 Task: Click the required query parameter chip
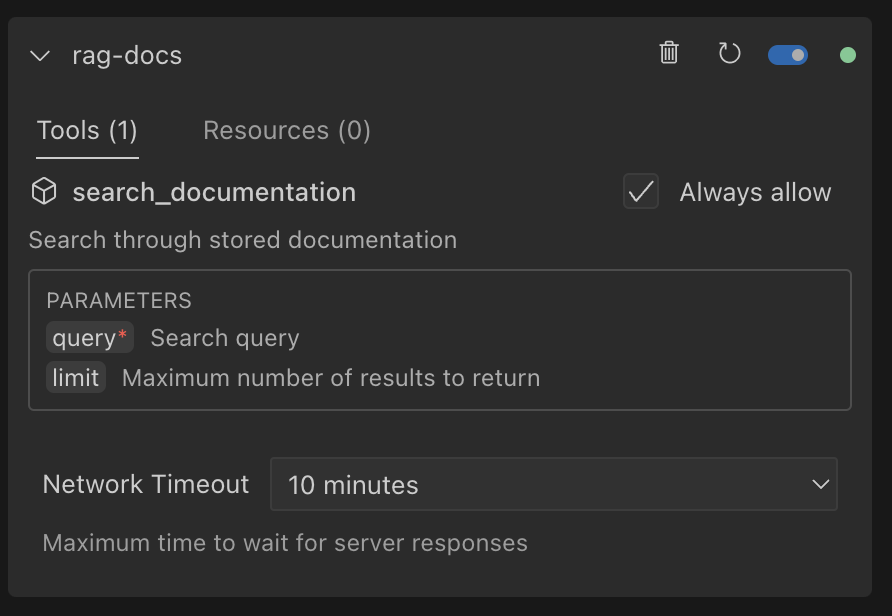tap(89, 337)
